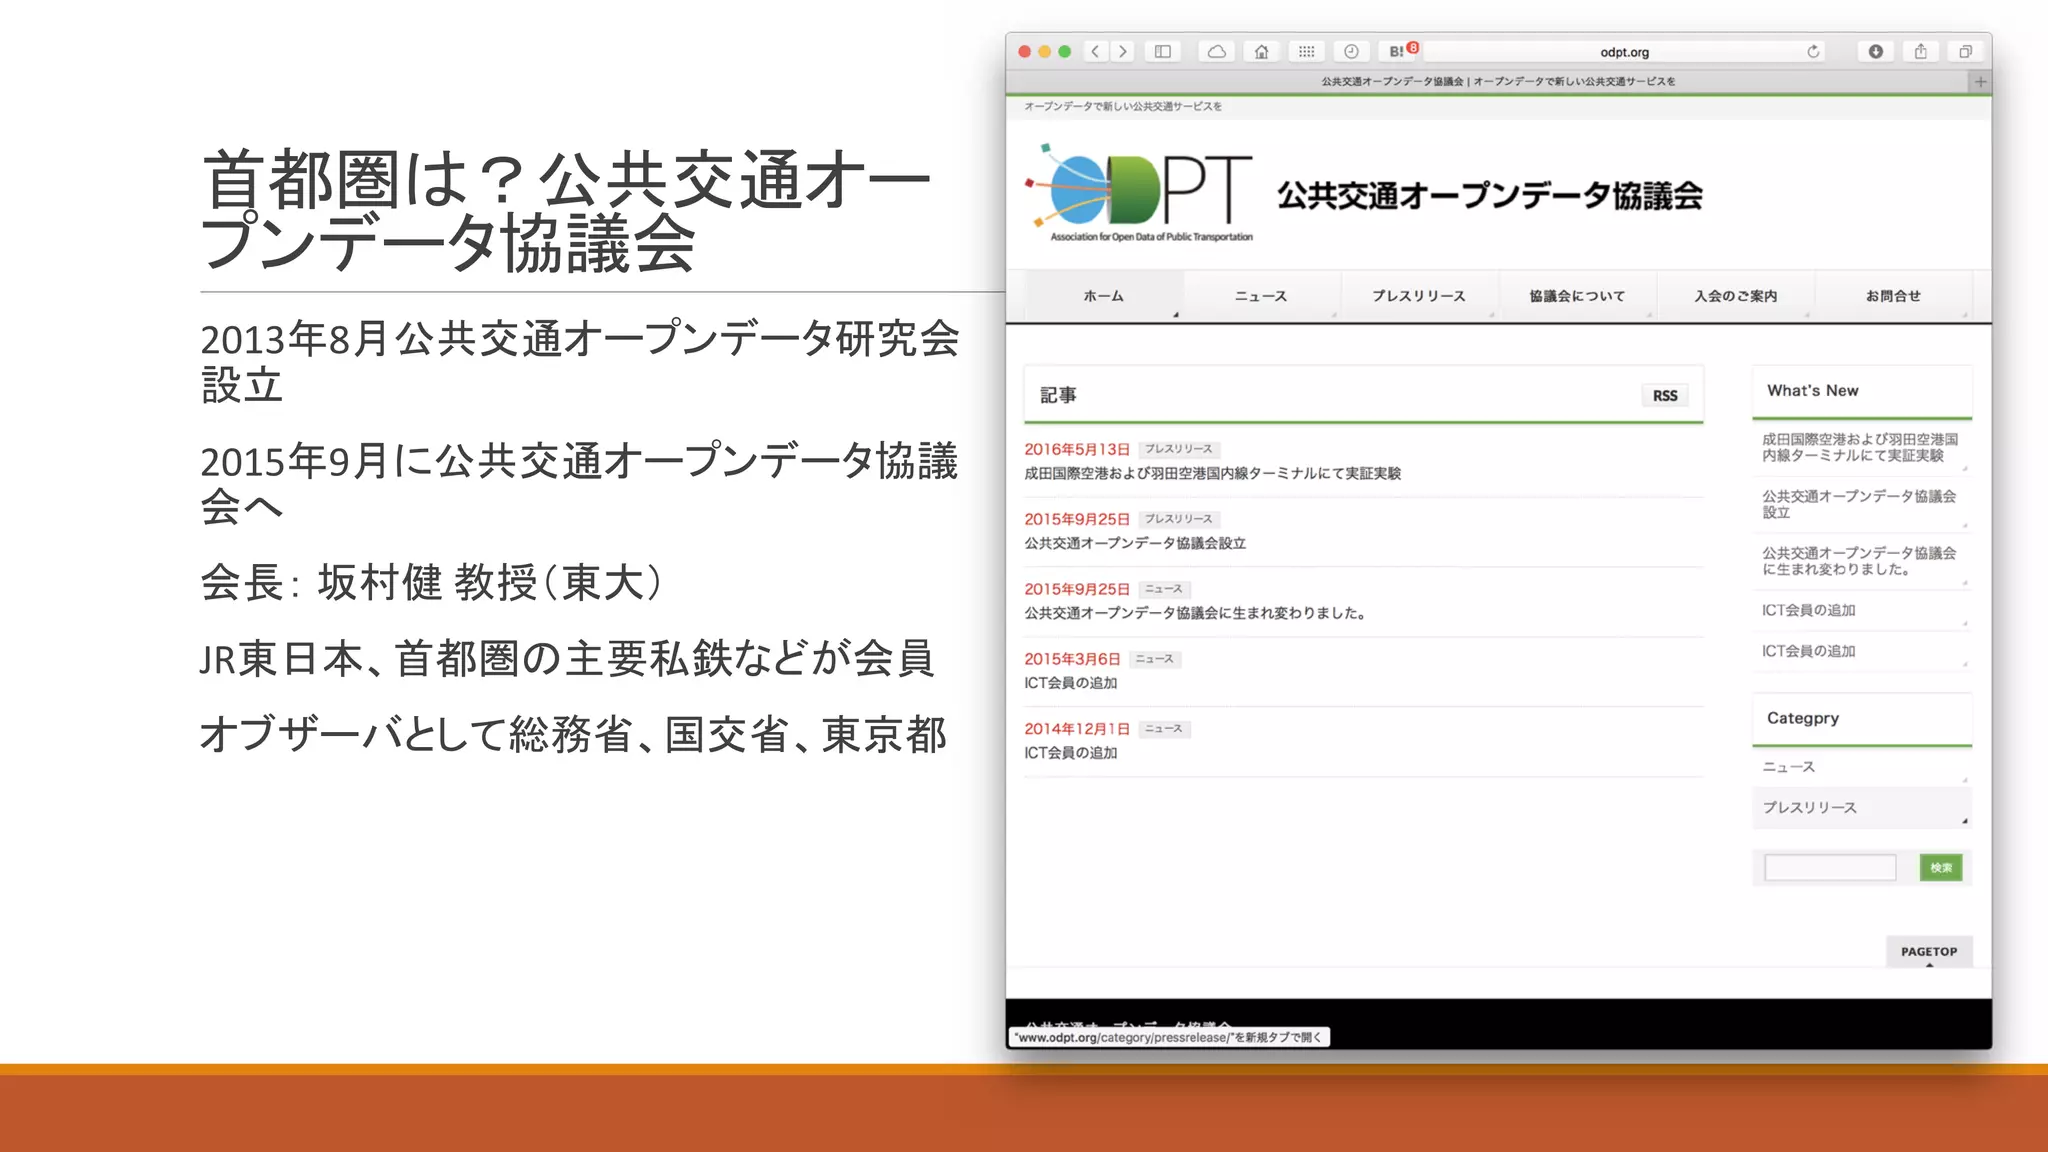Open the Share sheet icon

(1920, 51)
